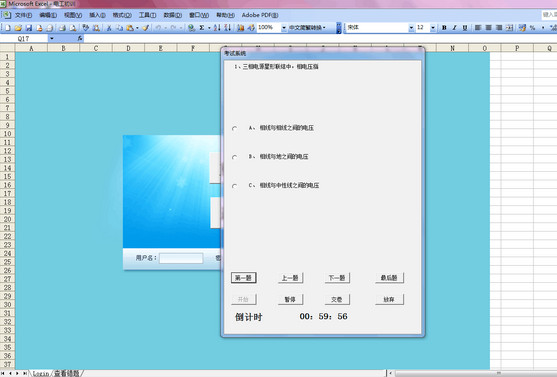The image size is (557, 377).
Task: Open the 编辑 (Edit) menu
Action: [x=48, y=15]
